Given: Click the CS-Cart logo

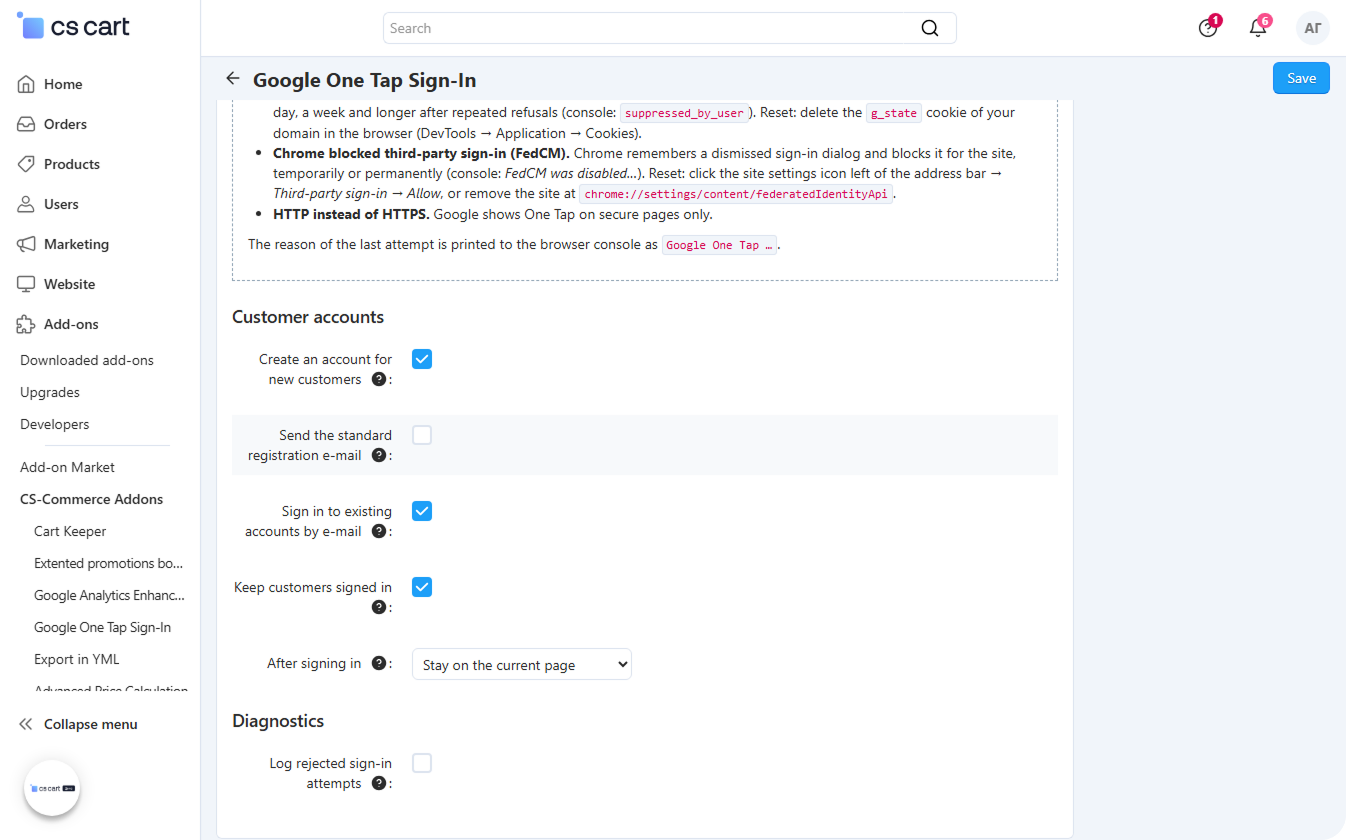Looking at the screenshot, I should coord(73,27).
